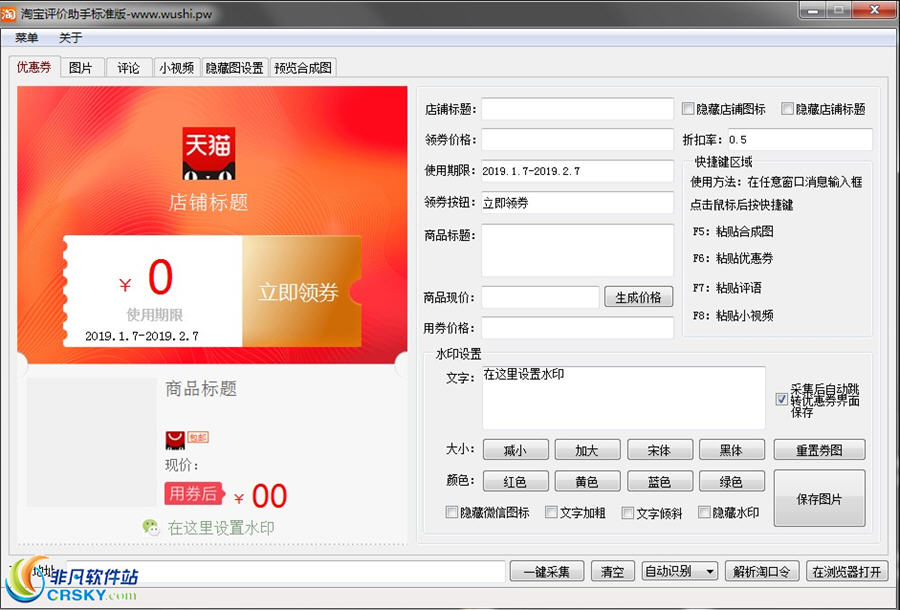
Task: Click the F7: 粘贴评语 shortcut text
Action: click(727, 287)
